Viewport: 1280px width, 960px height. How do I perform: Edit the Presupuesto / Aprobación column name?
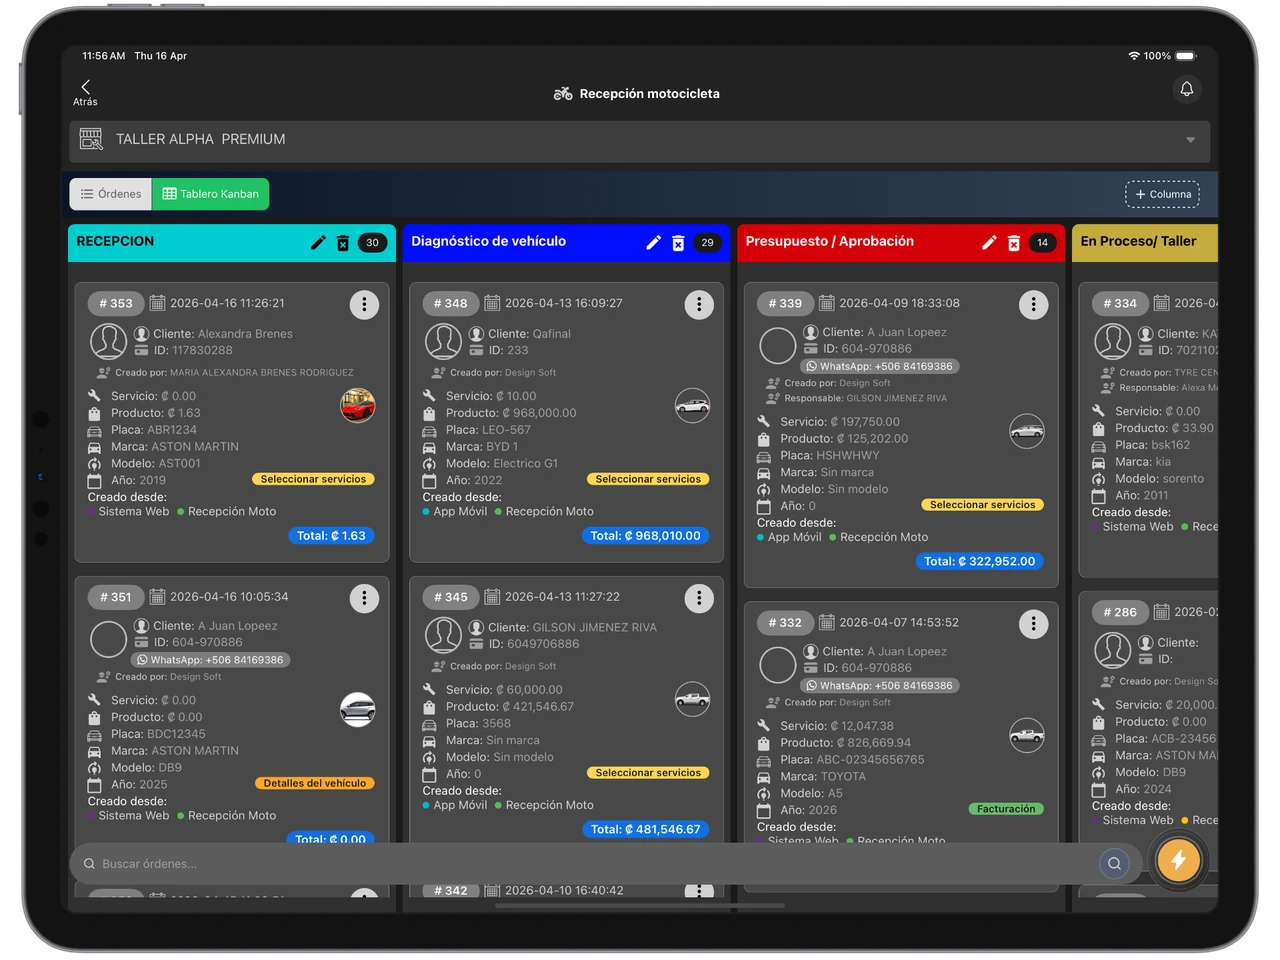coord(989,241)
